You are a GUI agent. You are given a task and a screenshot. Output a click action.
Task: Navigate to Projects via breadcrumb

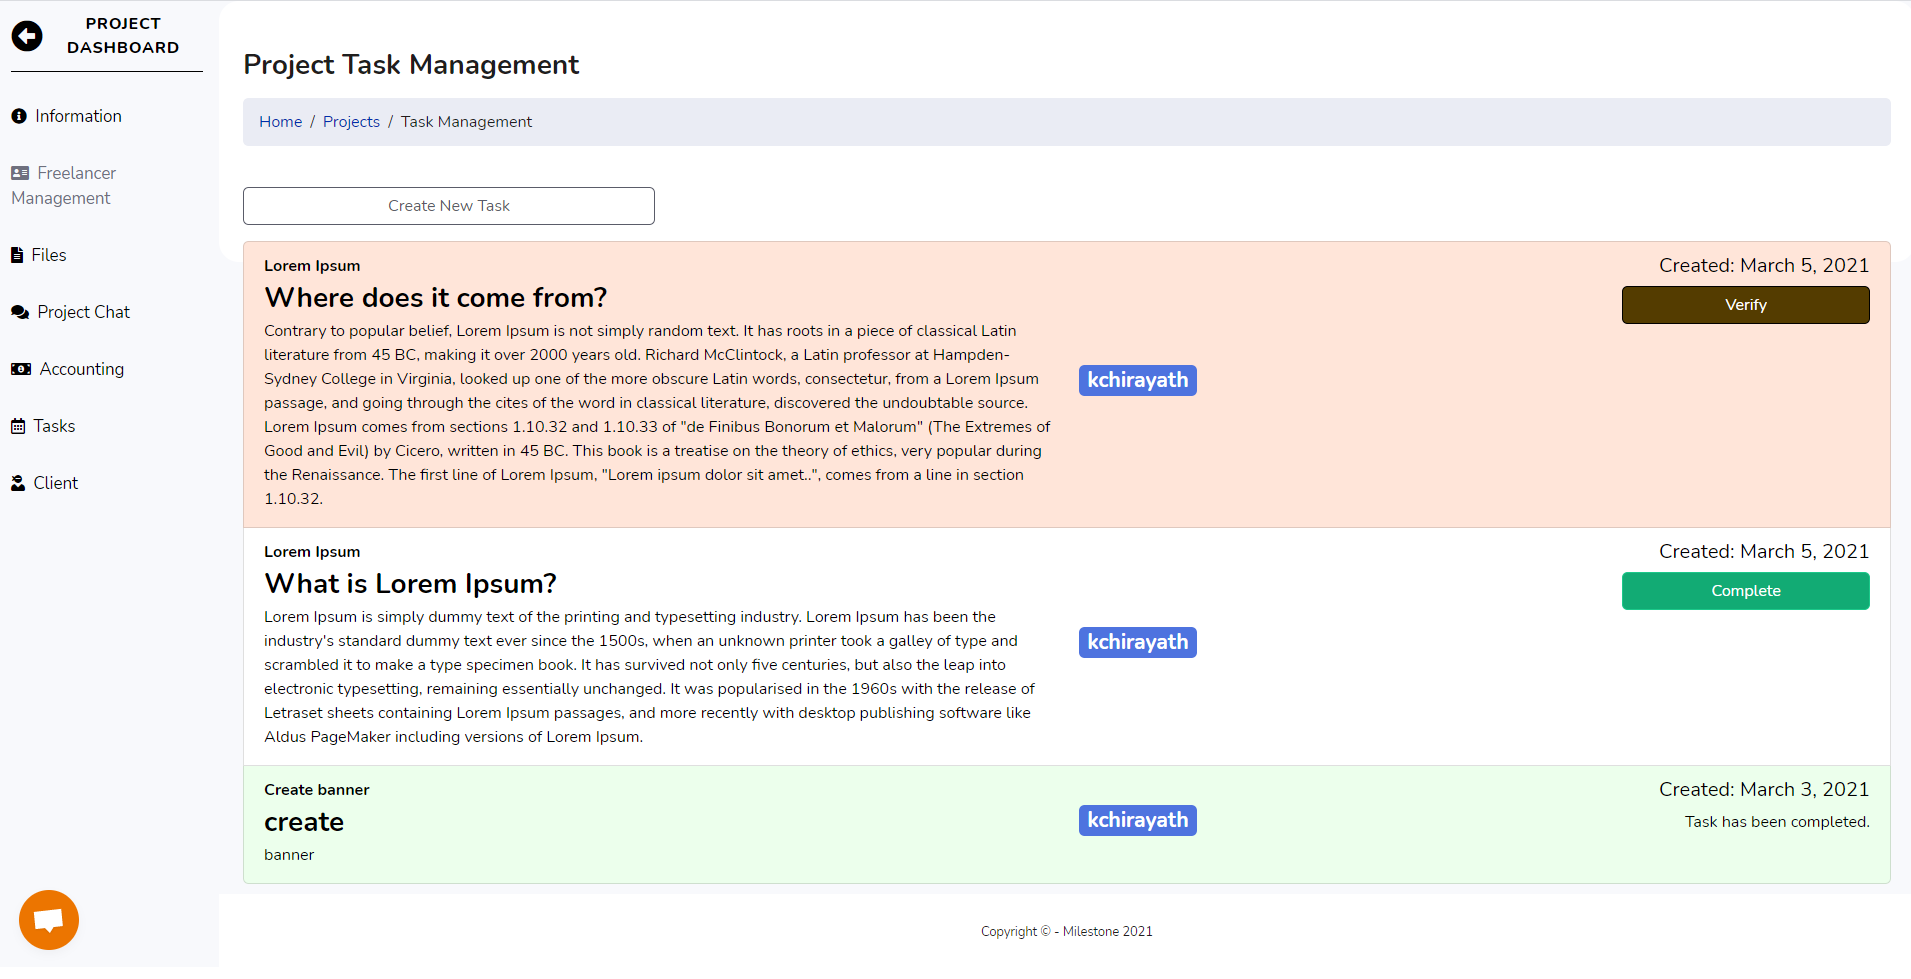click(x=351, y=122)
